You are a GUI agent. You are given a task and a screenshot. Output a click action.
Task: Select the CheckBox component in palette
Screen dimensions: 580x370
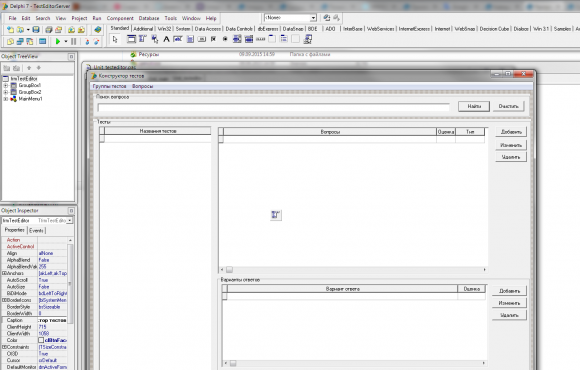coord(213,39)
